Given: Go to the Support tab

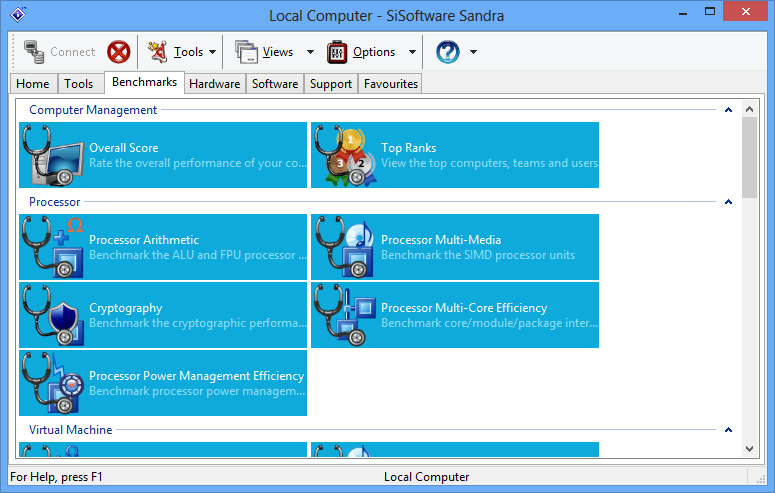Looking at the screenshot, I should (x=331, y=84).
